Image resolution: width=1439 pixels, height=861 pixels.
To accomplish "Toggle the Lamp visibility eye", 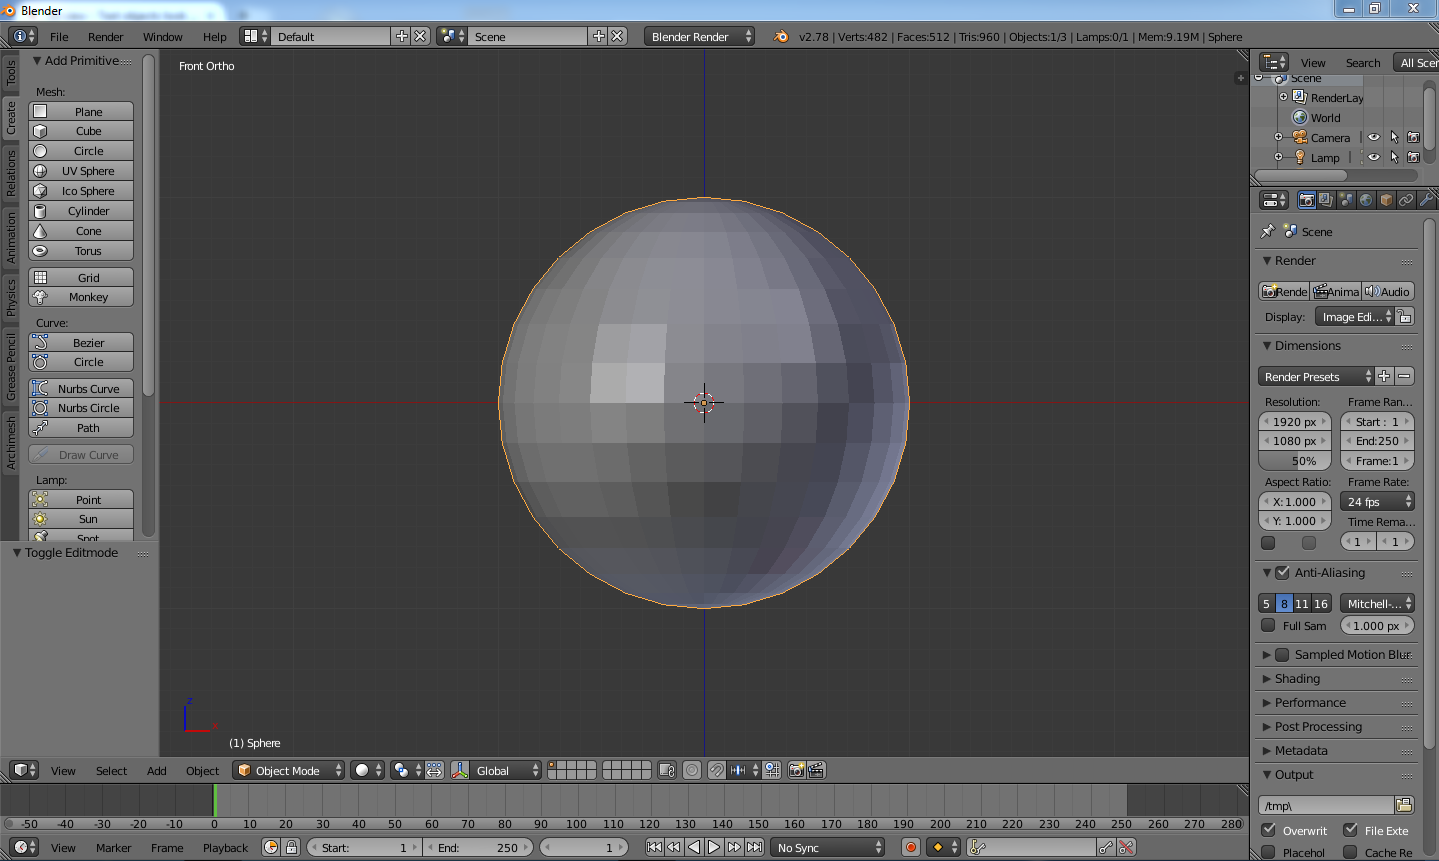I will 1374,157.
